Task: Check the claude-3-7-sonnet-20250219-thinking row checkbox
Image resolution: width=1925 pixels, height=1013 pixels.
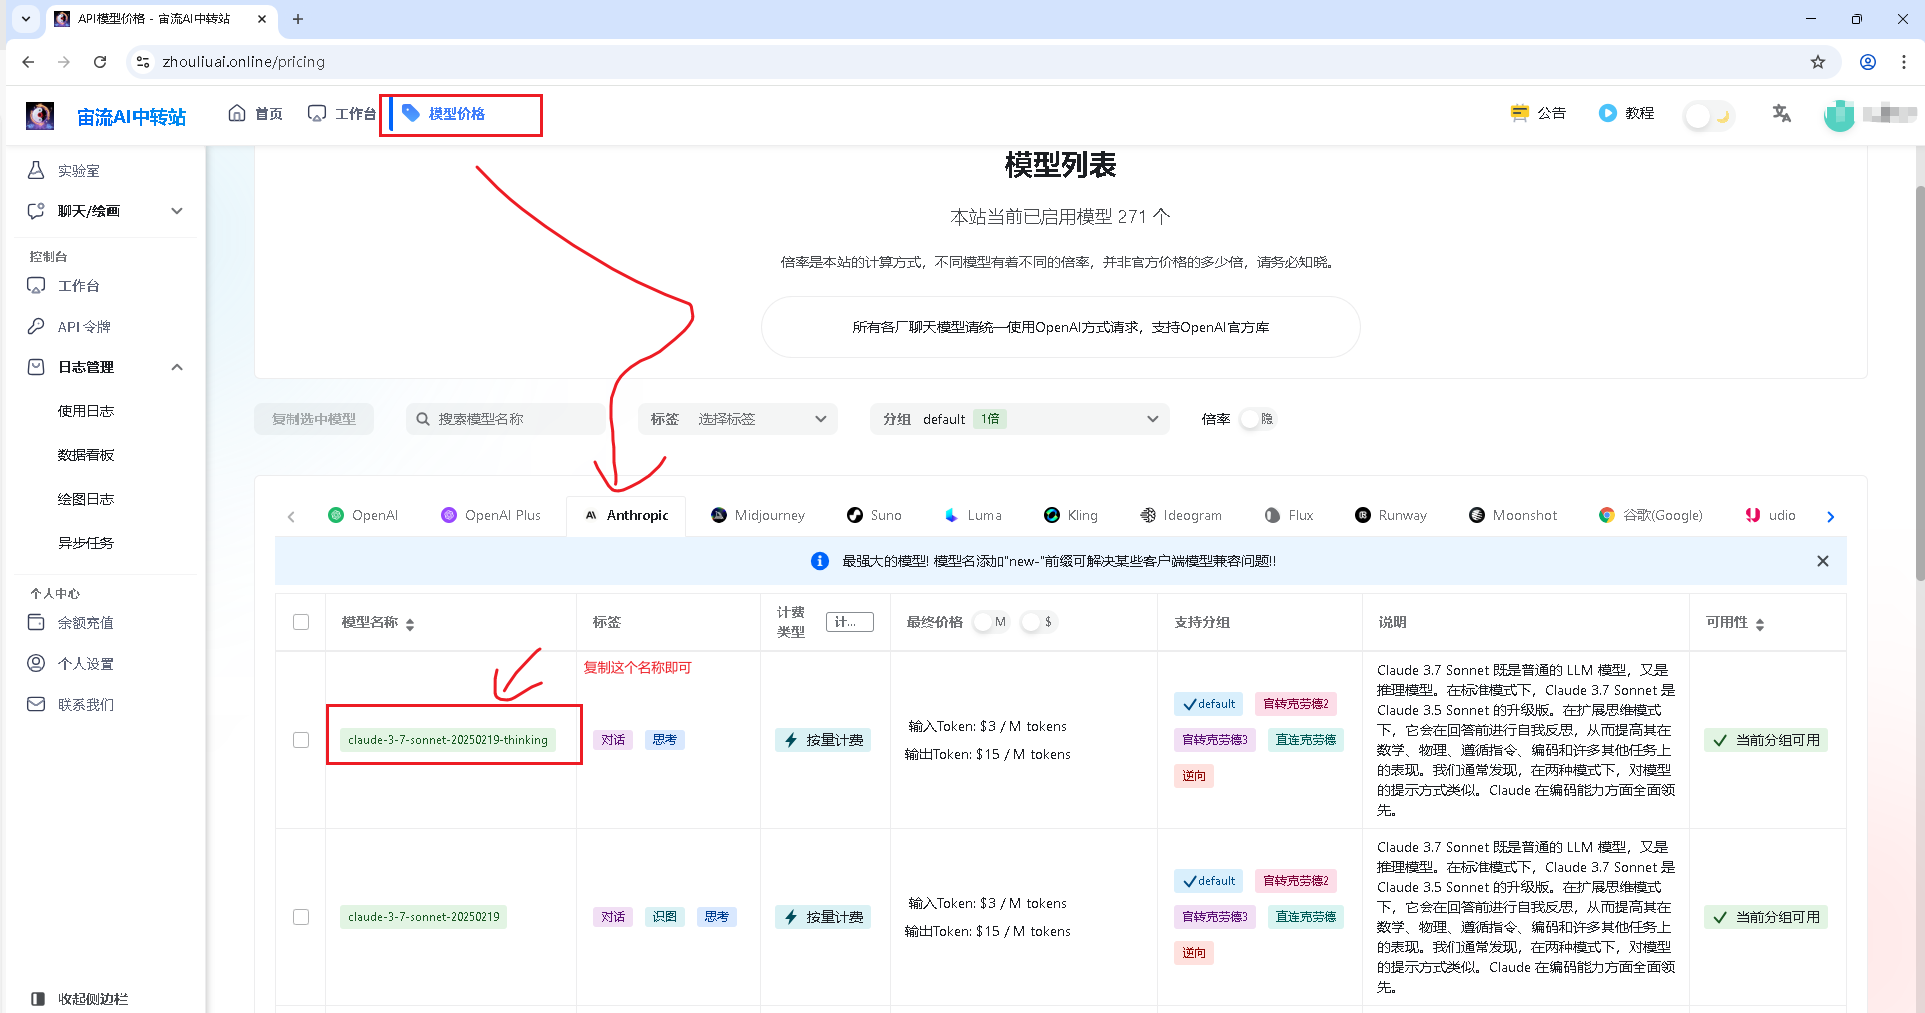Action: 301,740
